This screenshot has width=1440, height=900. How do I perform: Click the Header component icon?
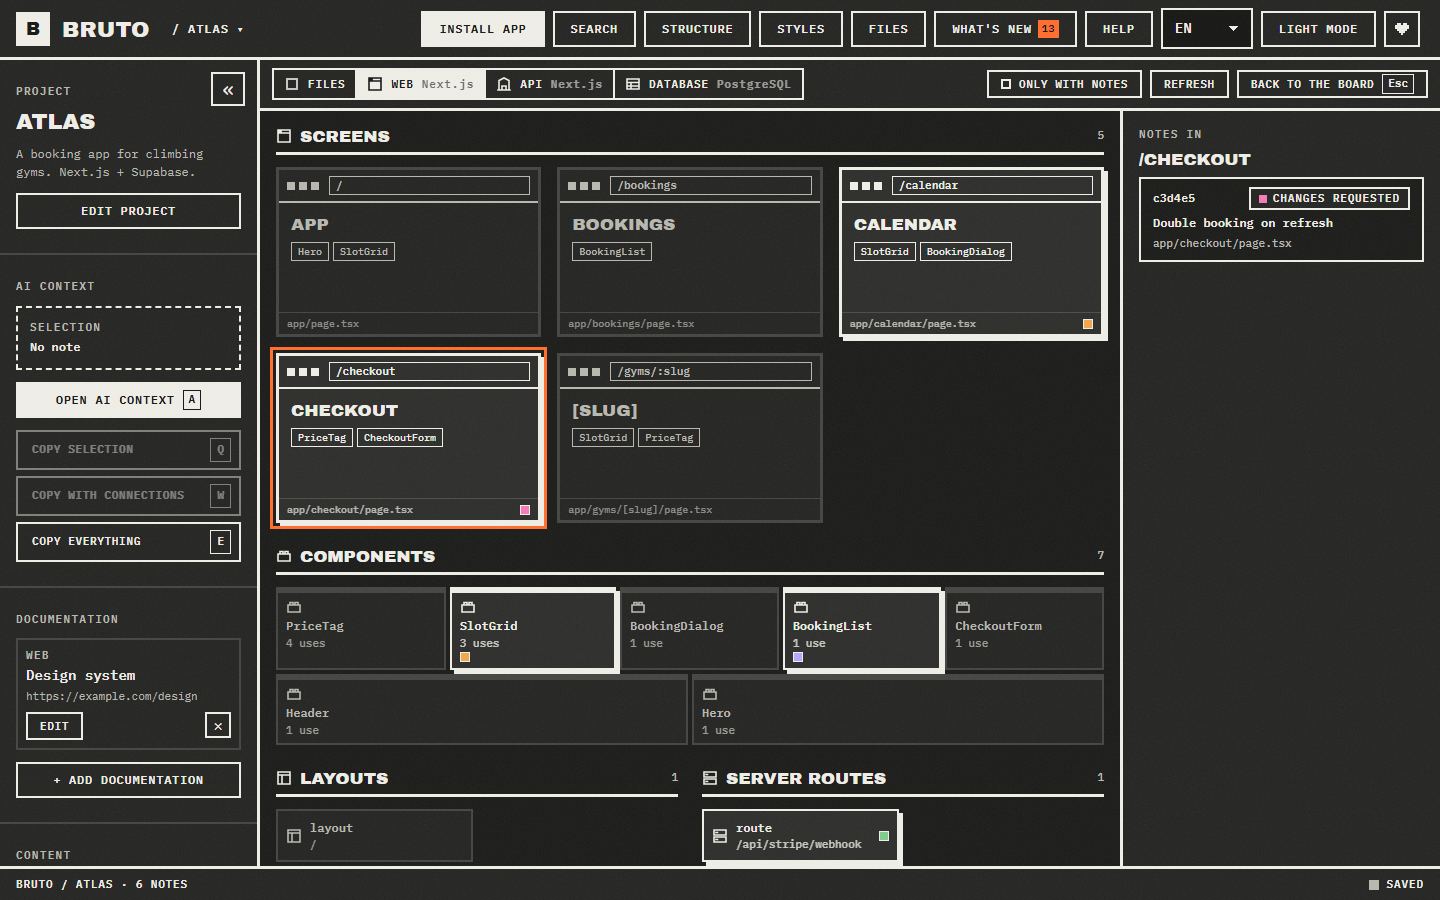(x=294, y=694)
